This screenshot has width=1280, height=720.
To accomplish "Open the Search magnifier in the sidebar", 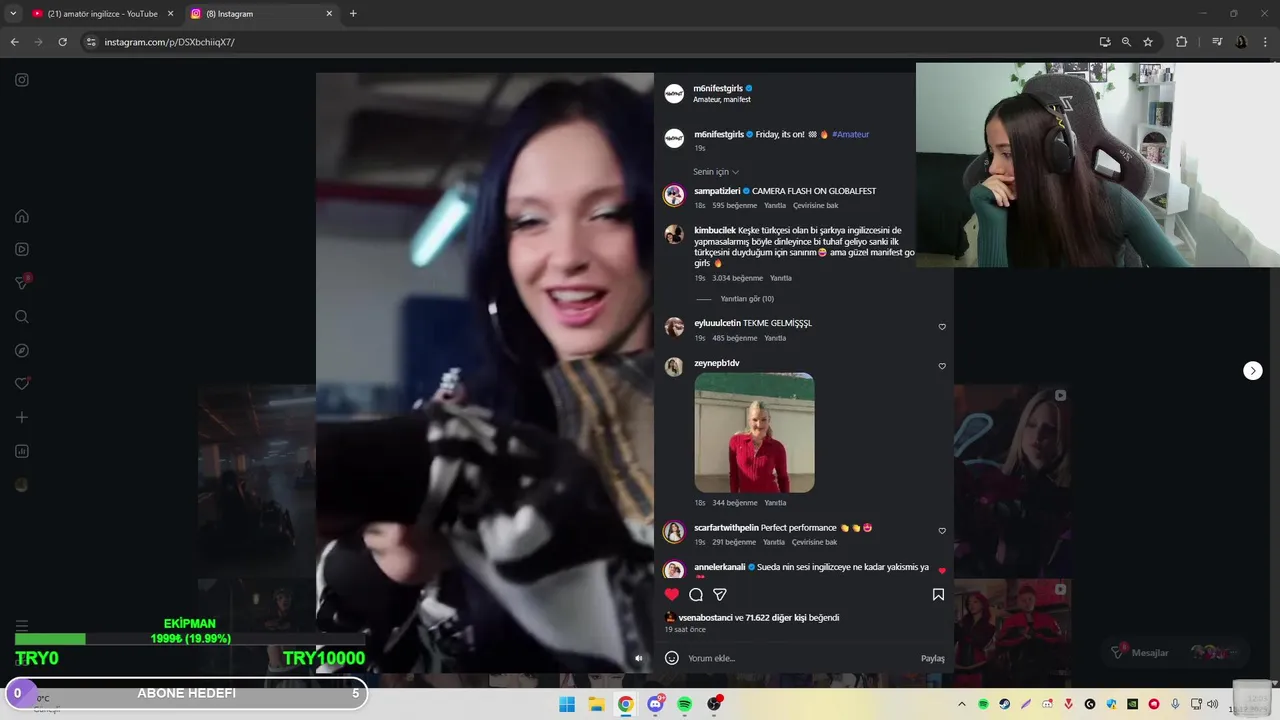I will 22,317.
